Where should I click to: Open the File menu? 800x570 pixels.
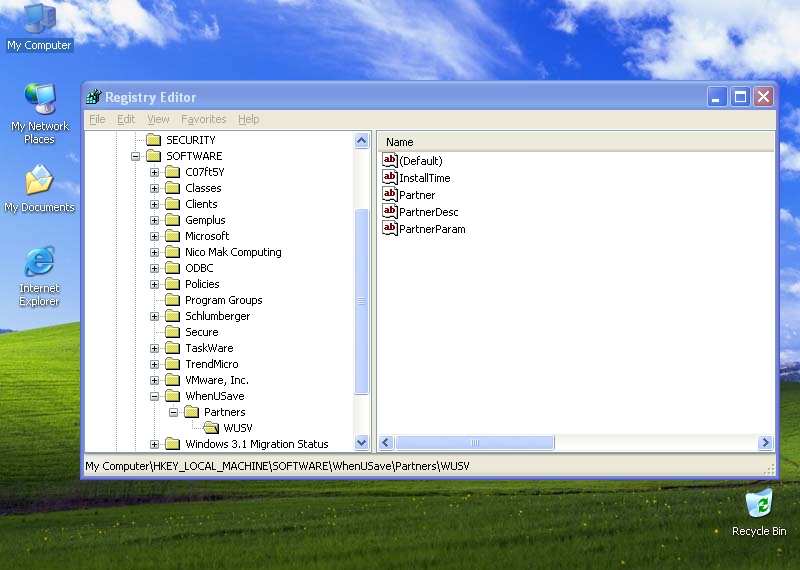(x=97, y=119)
